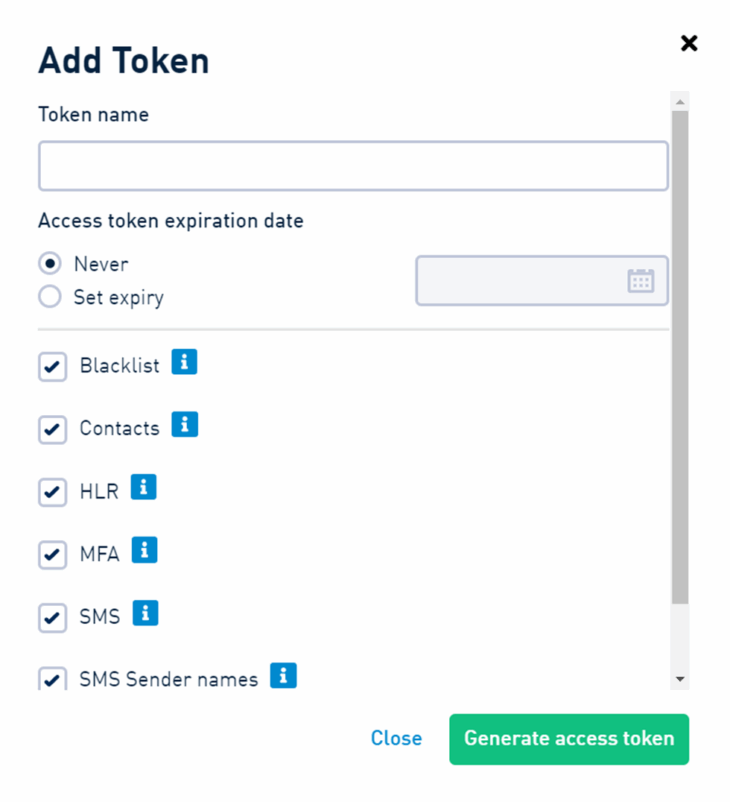The width and height of the screenshot is (730, 802).
Task: Select the Never expiration radio button
Action: (x=49, y=264)
